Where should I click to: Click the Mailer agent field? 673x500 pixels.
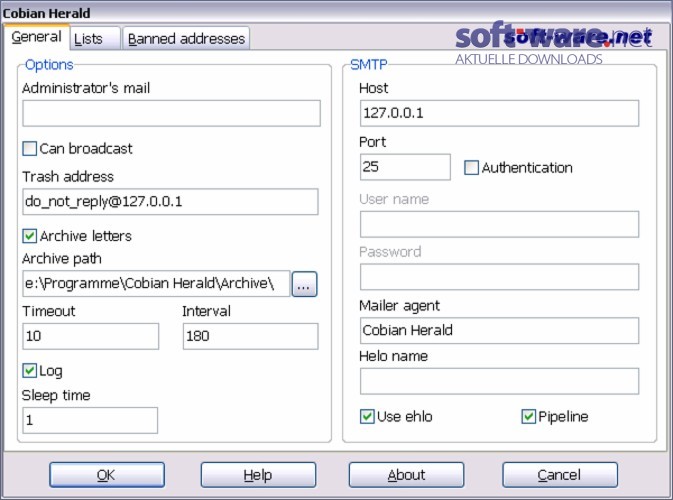(500, 330)
